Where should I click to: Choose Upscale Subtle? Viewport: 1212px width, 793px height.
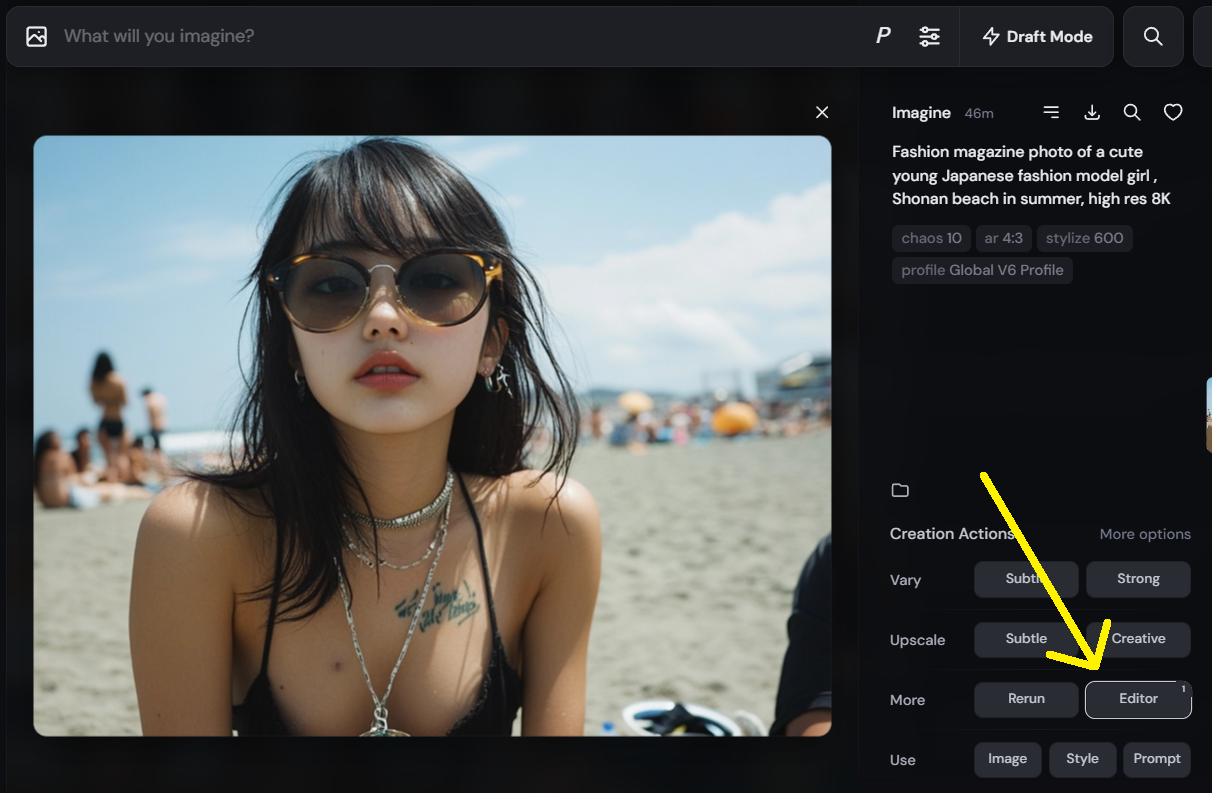[x=1026, y=639]
